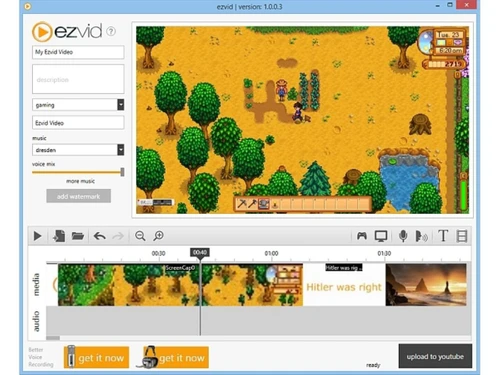
Task: Zoom out the timeline with the minus magnifier
Action: (x=140, y=236)
